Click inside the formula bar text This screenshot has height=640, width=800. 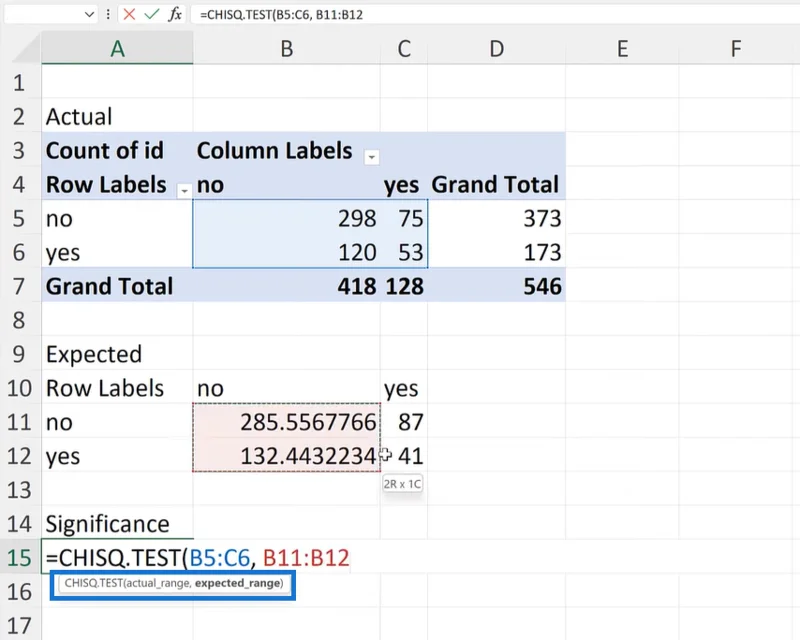coord(281,14)
